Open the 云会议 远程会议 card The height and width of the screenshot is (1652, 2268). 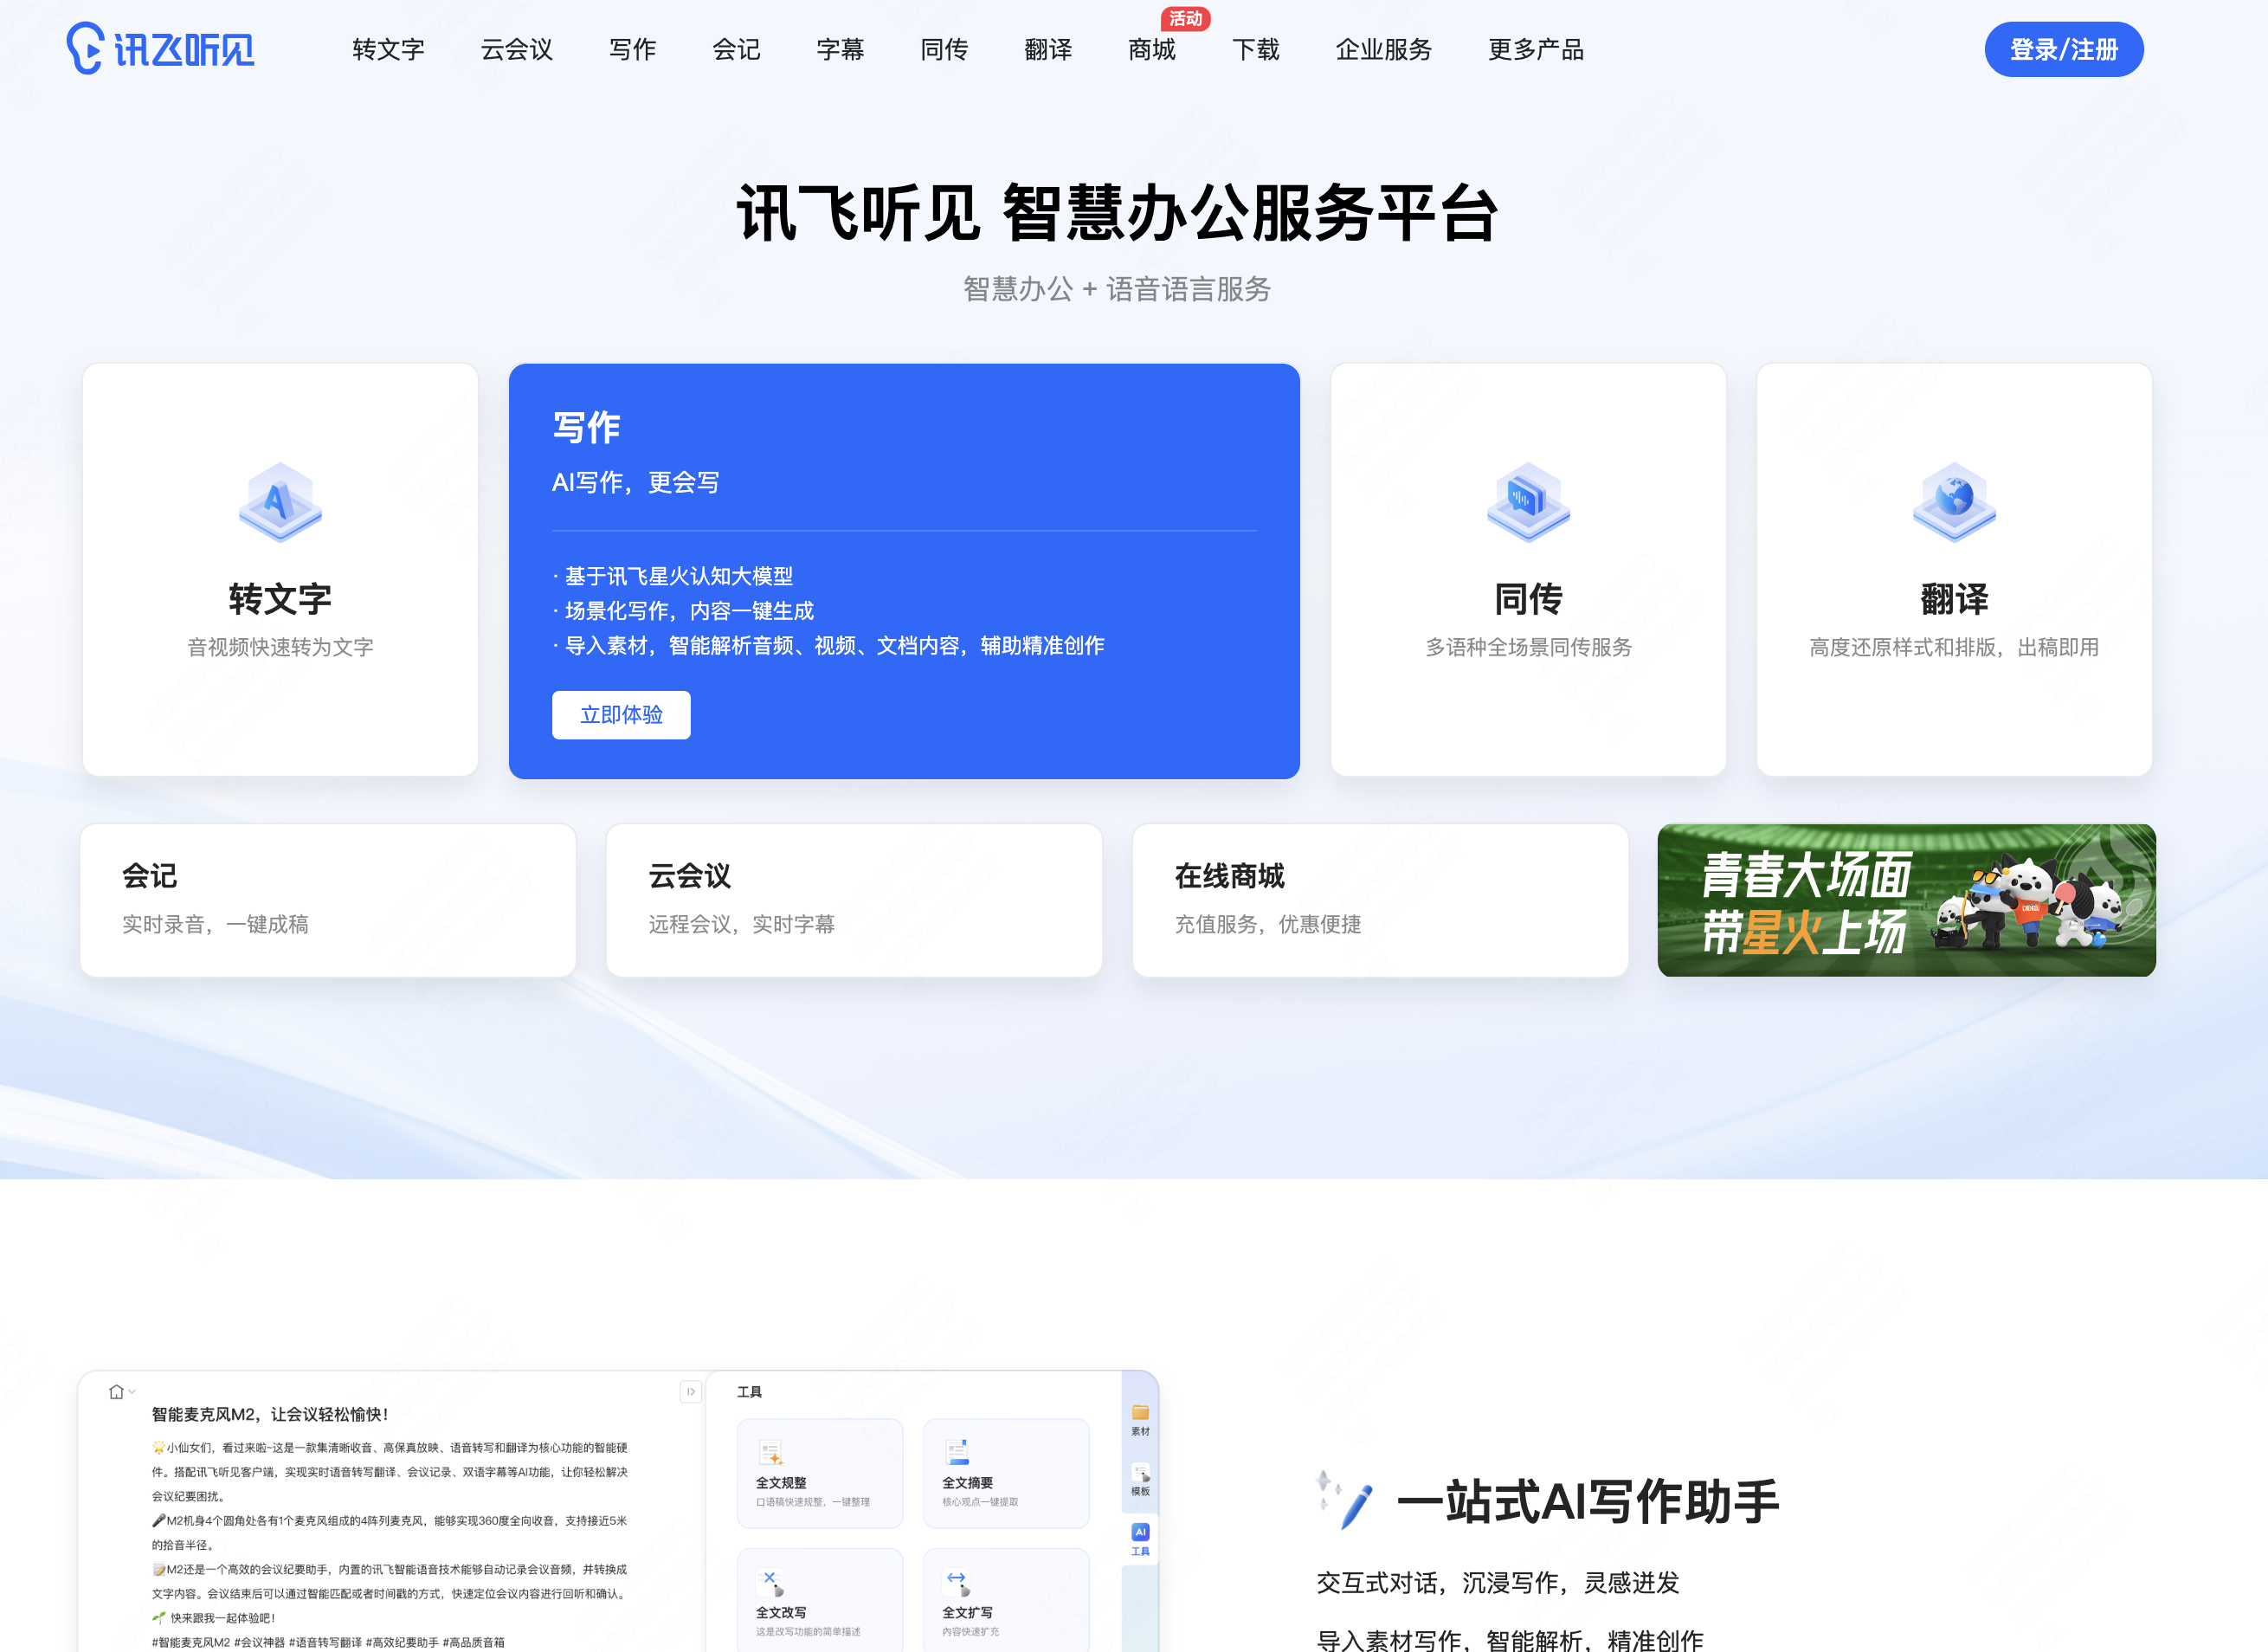tap(854, 900)
